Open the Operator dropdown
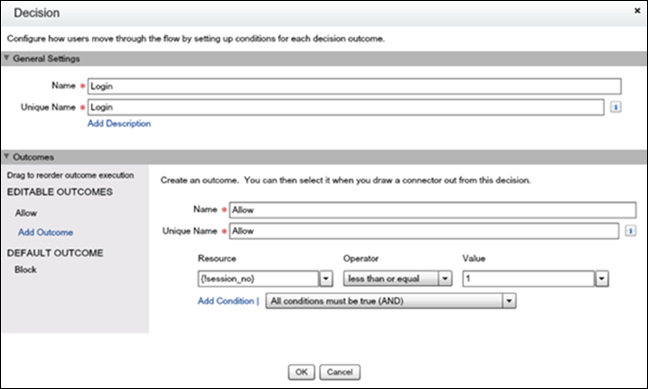The height and width of the screenshot is (389, 648). pyautogui.click(x=398, y=279)
